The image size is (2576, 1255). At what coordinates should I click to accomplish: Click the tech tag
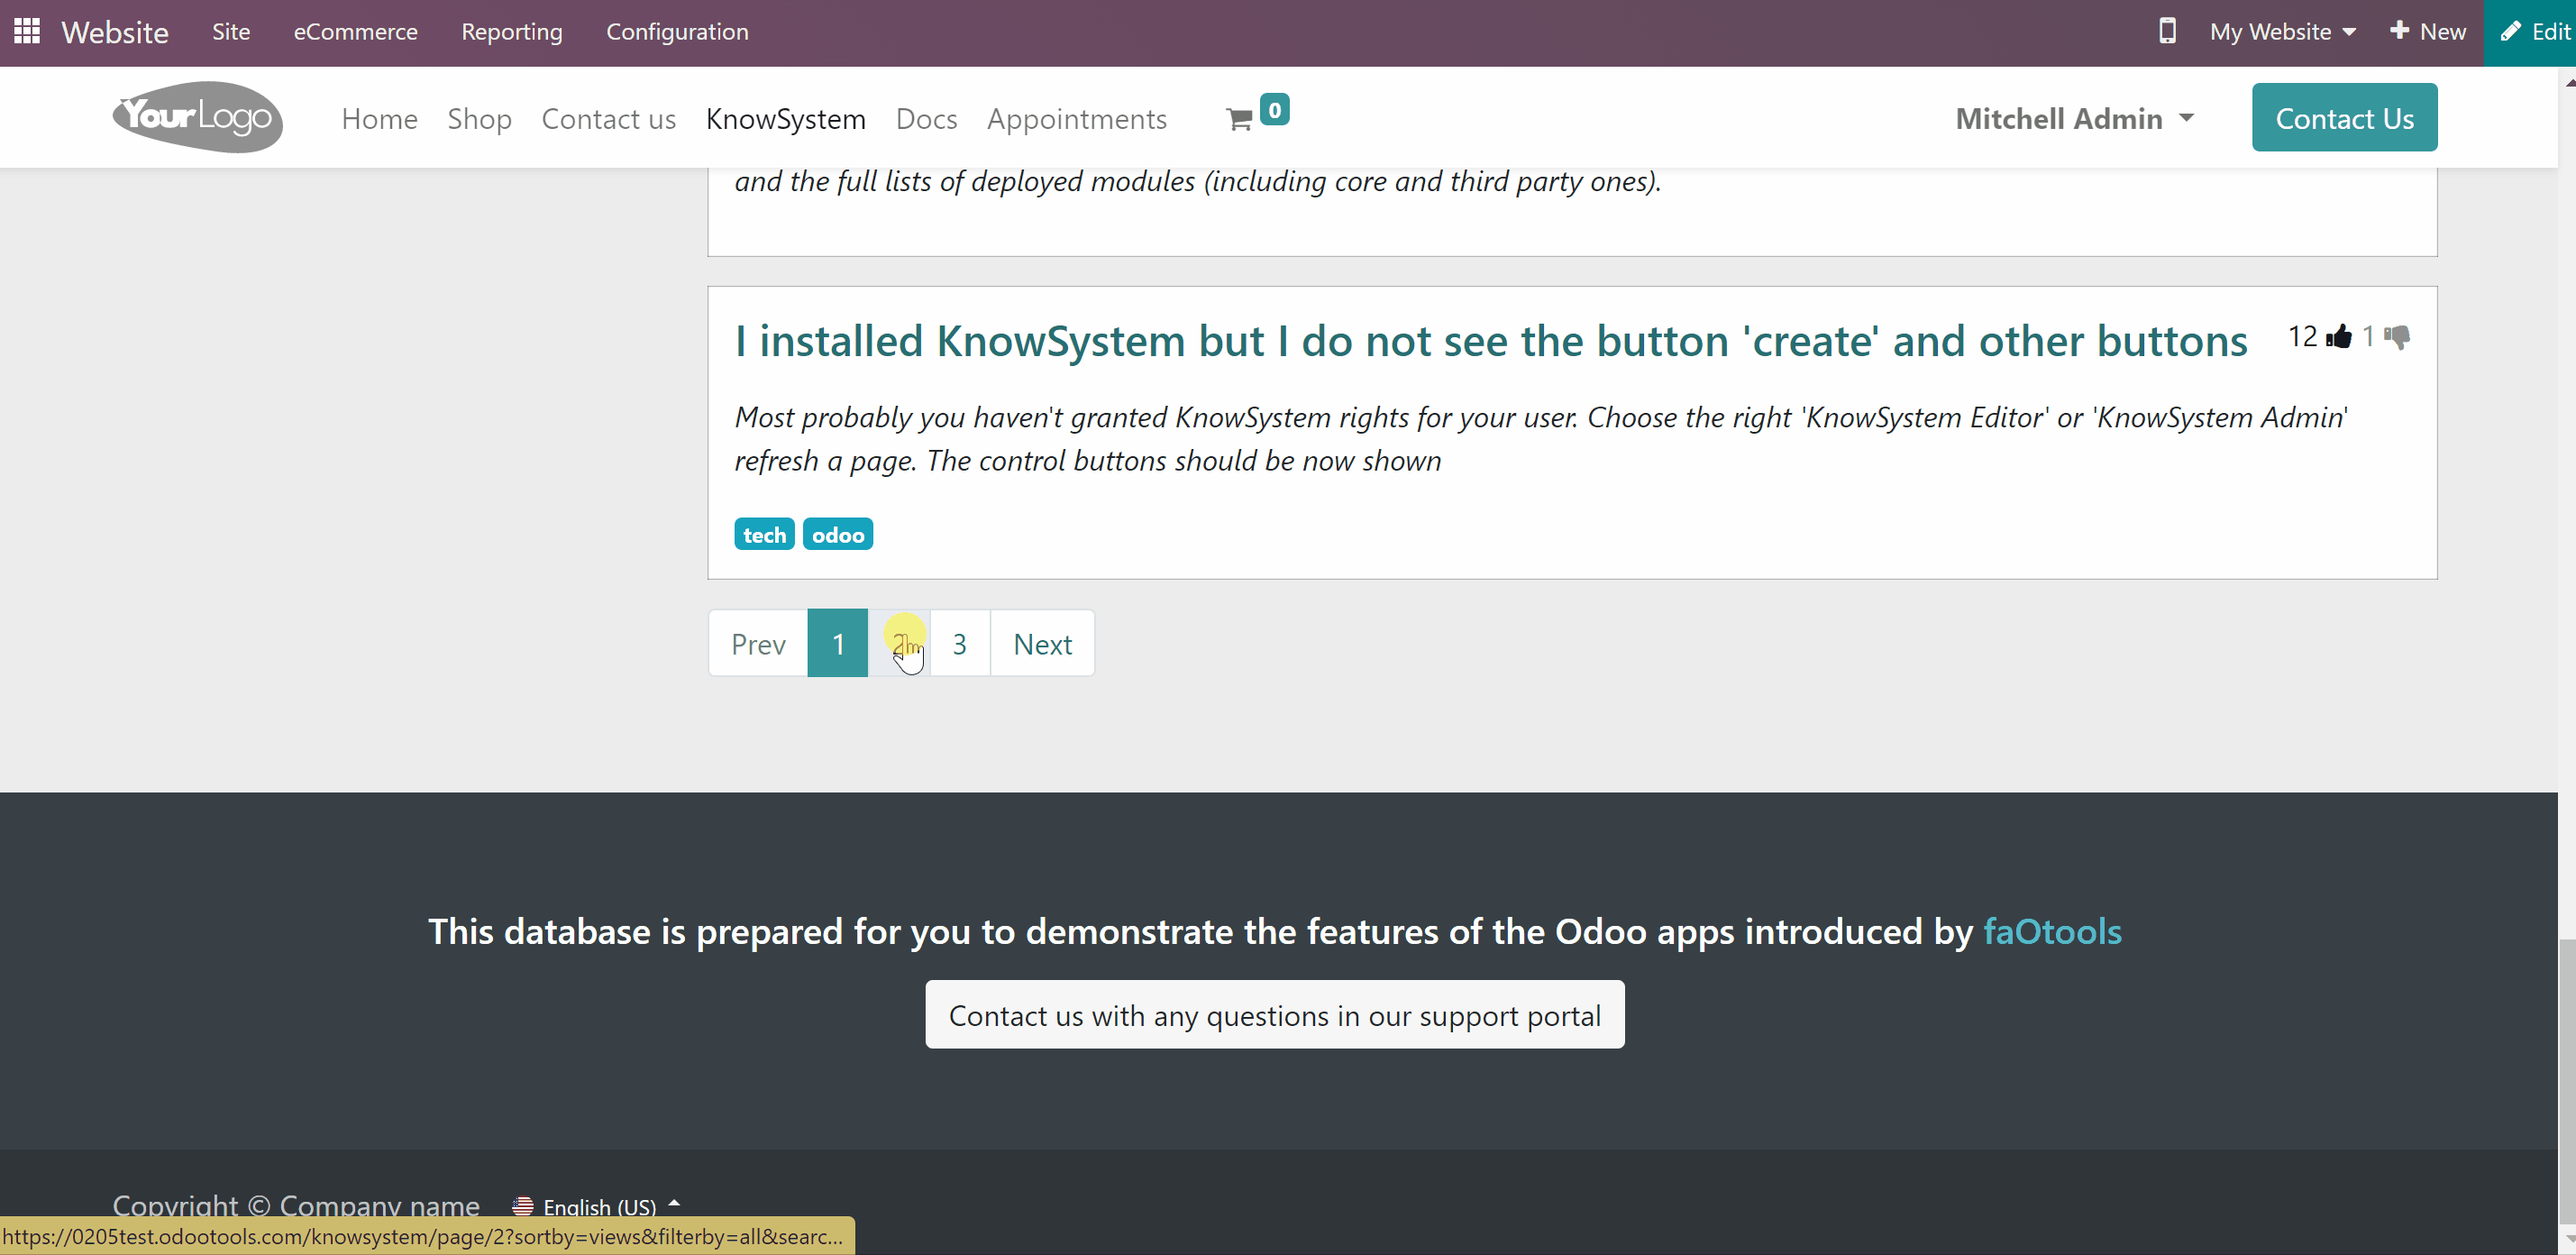click(x=765, y=535)
